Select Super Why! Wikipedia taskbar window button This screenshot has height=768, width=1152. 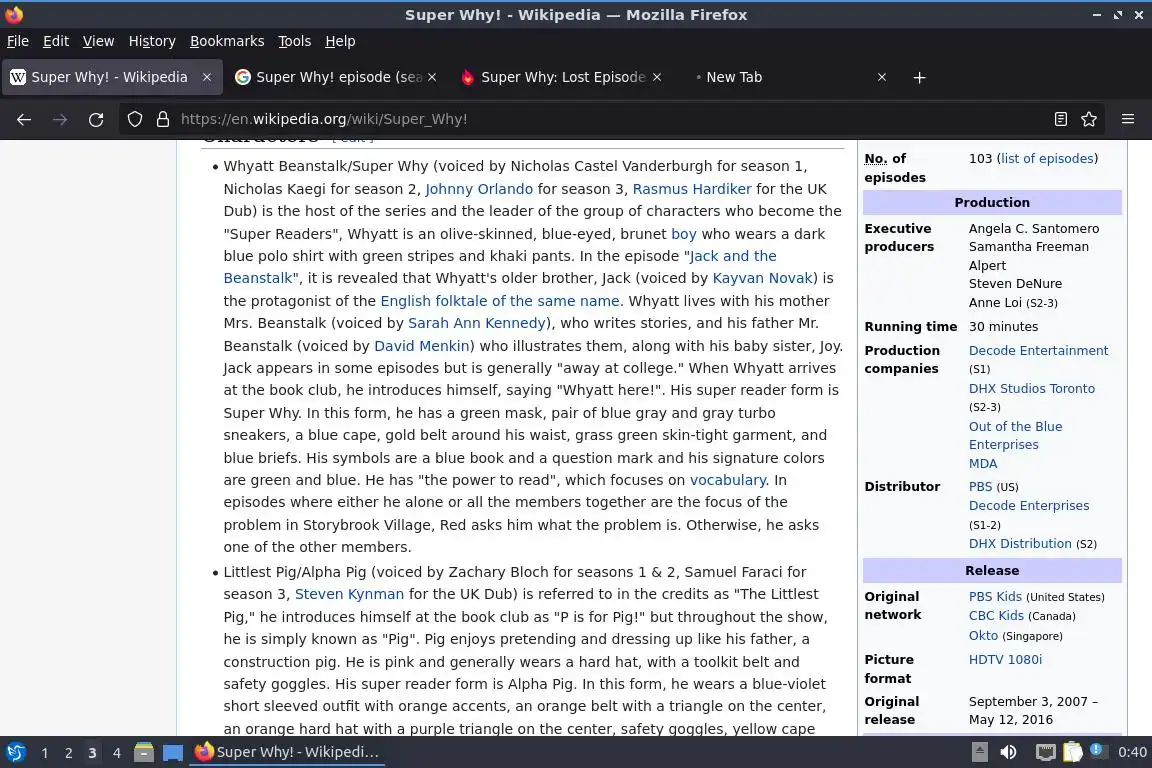point(287,752)
